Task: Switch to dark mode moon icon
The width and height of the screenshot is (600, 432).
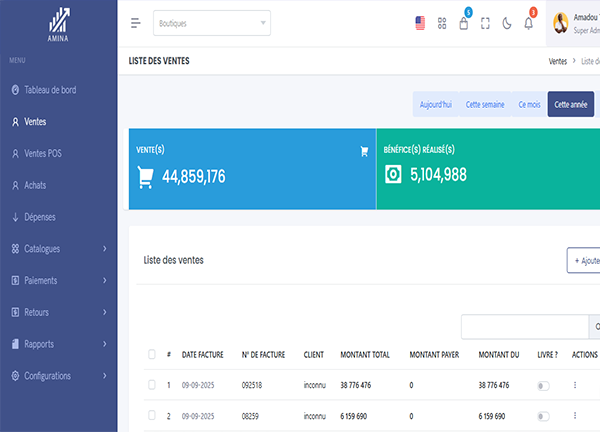Action: coord(507,23)
